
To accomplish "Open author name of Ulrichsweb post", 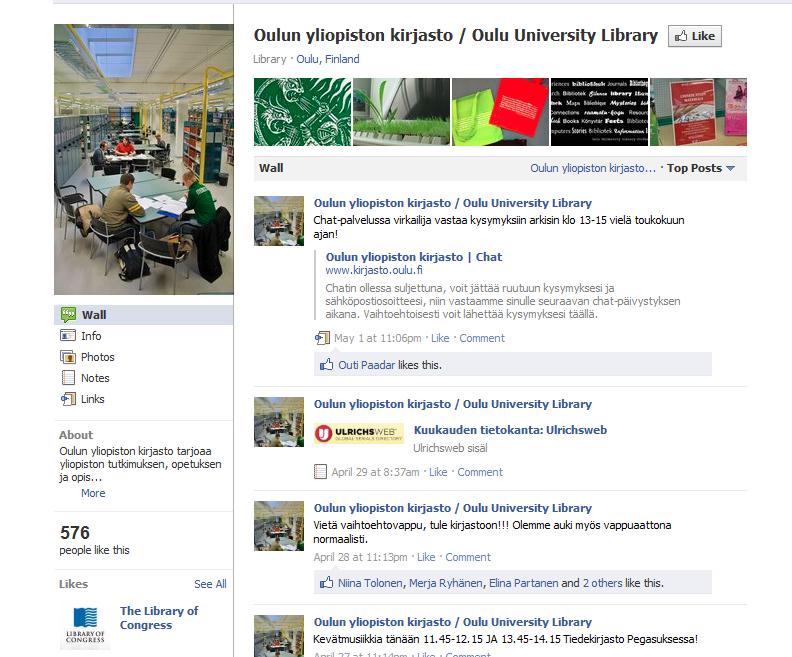I will click(453, 404).
